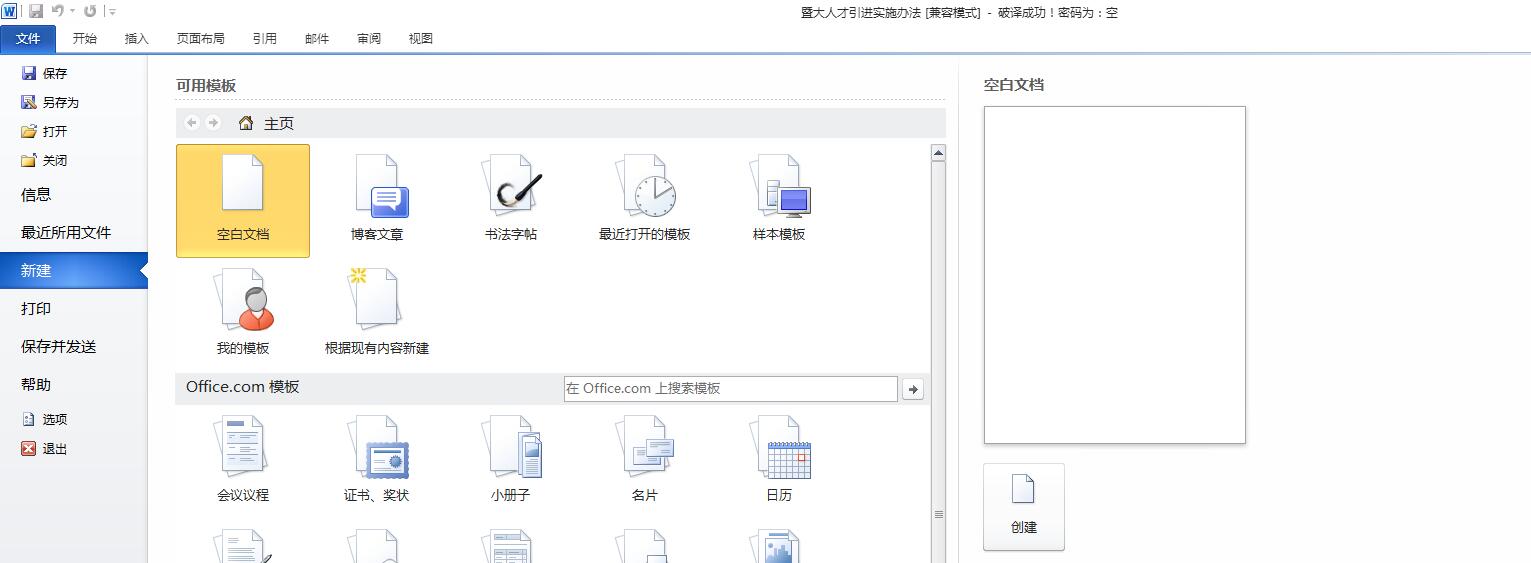Start the Office.com template search arrow

(x=912, y=389)
